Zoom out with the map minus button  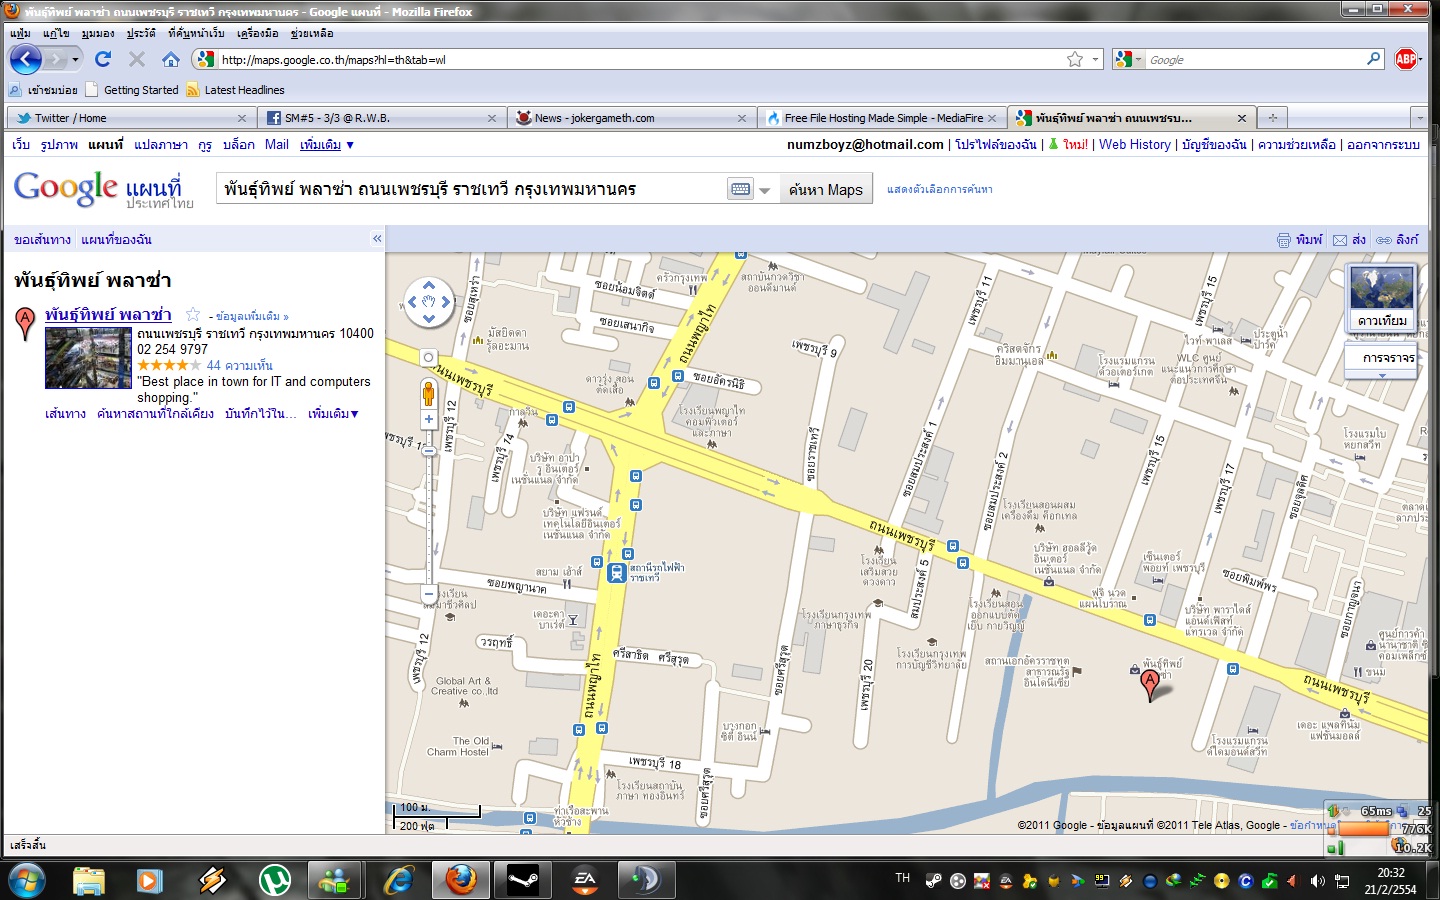[x=429, y=594]
